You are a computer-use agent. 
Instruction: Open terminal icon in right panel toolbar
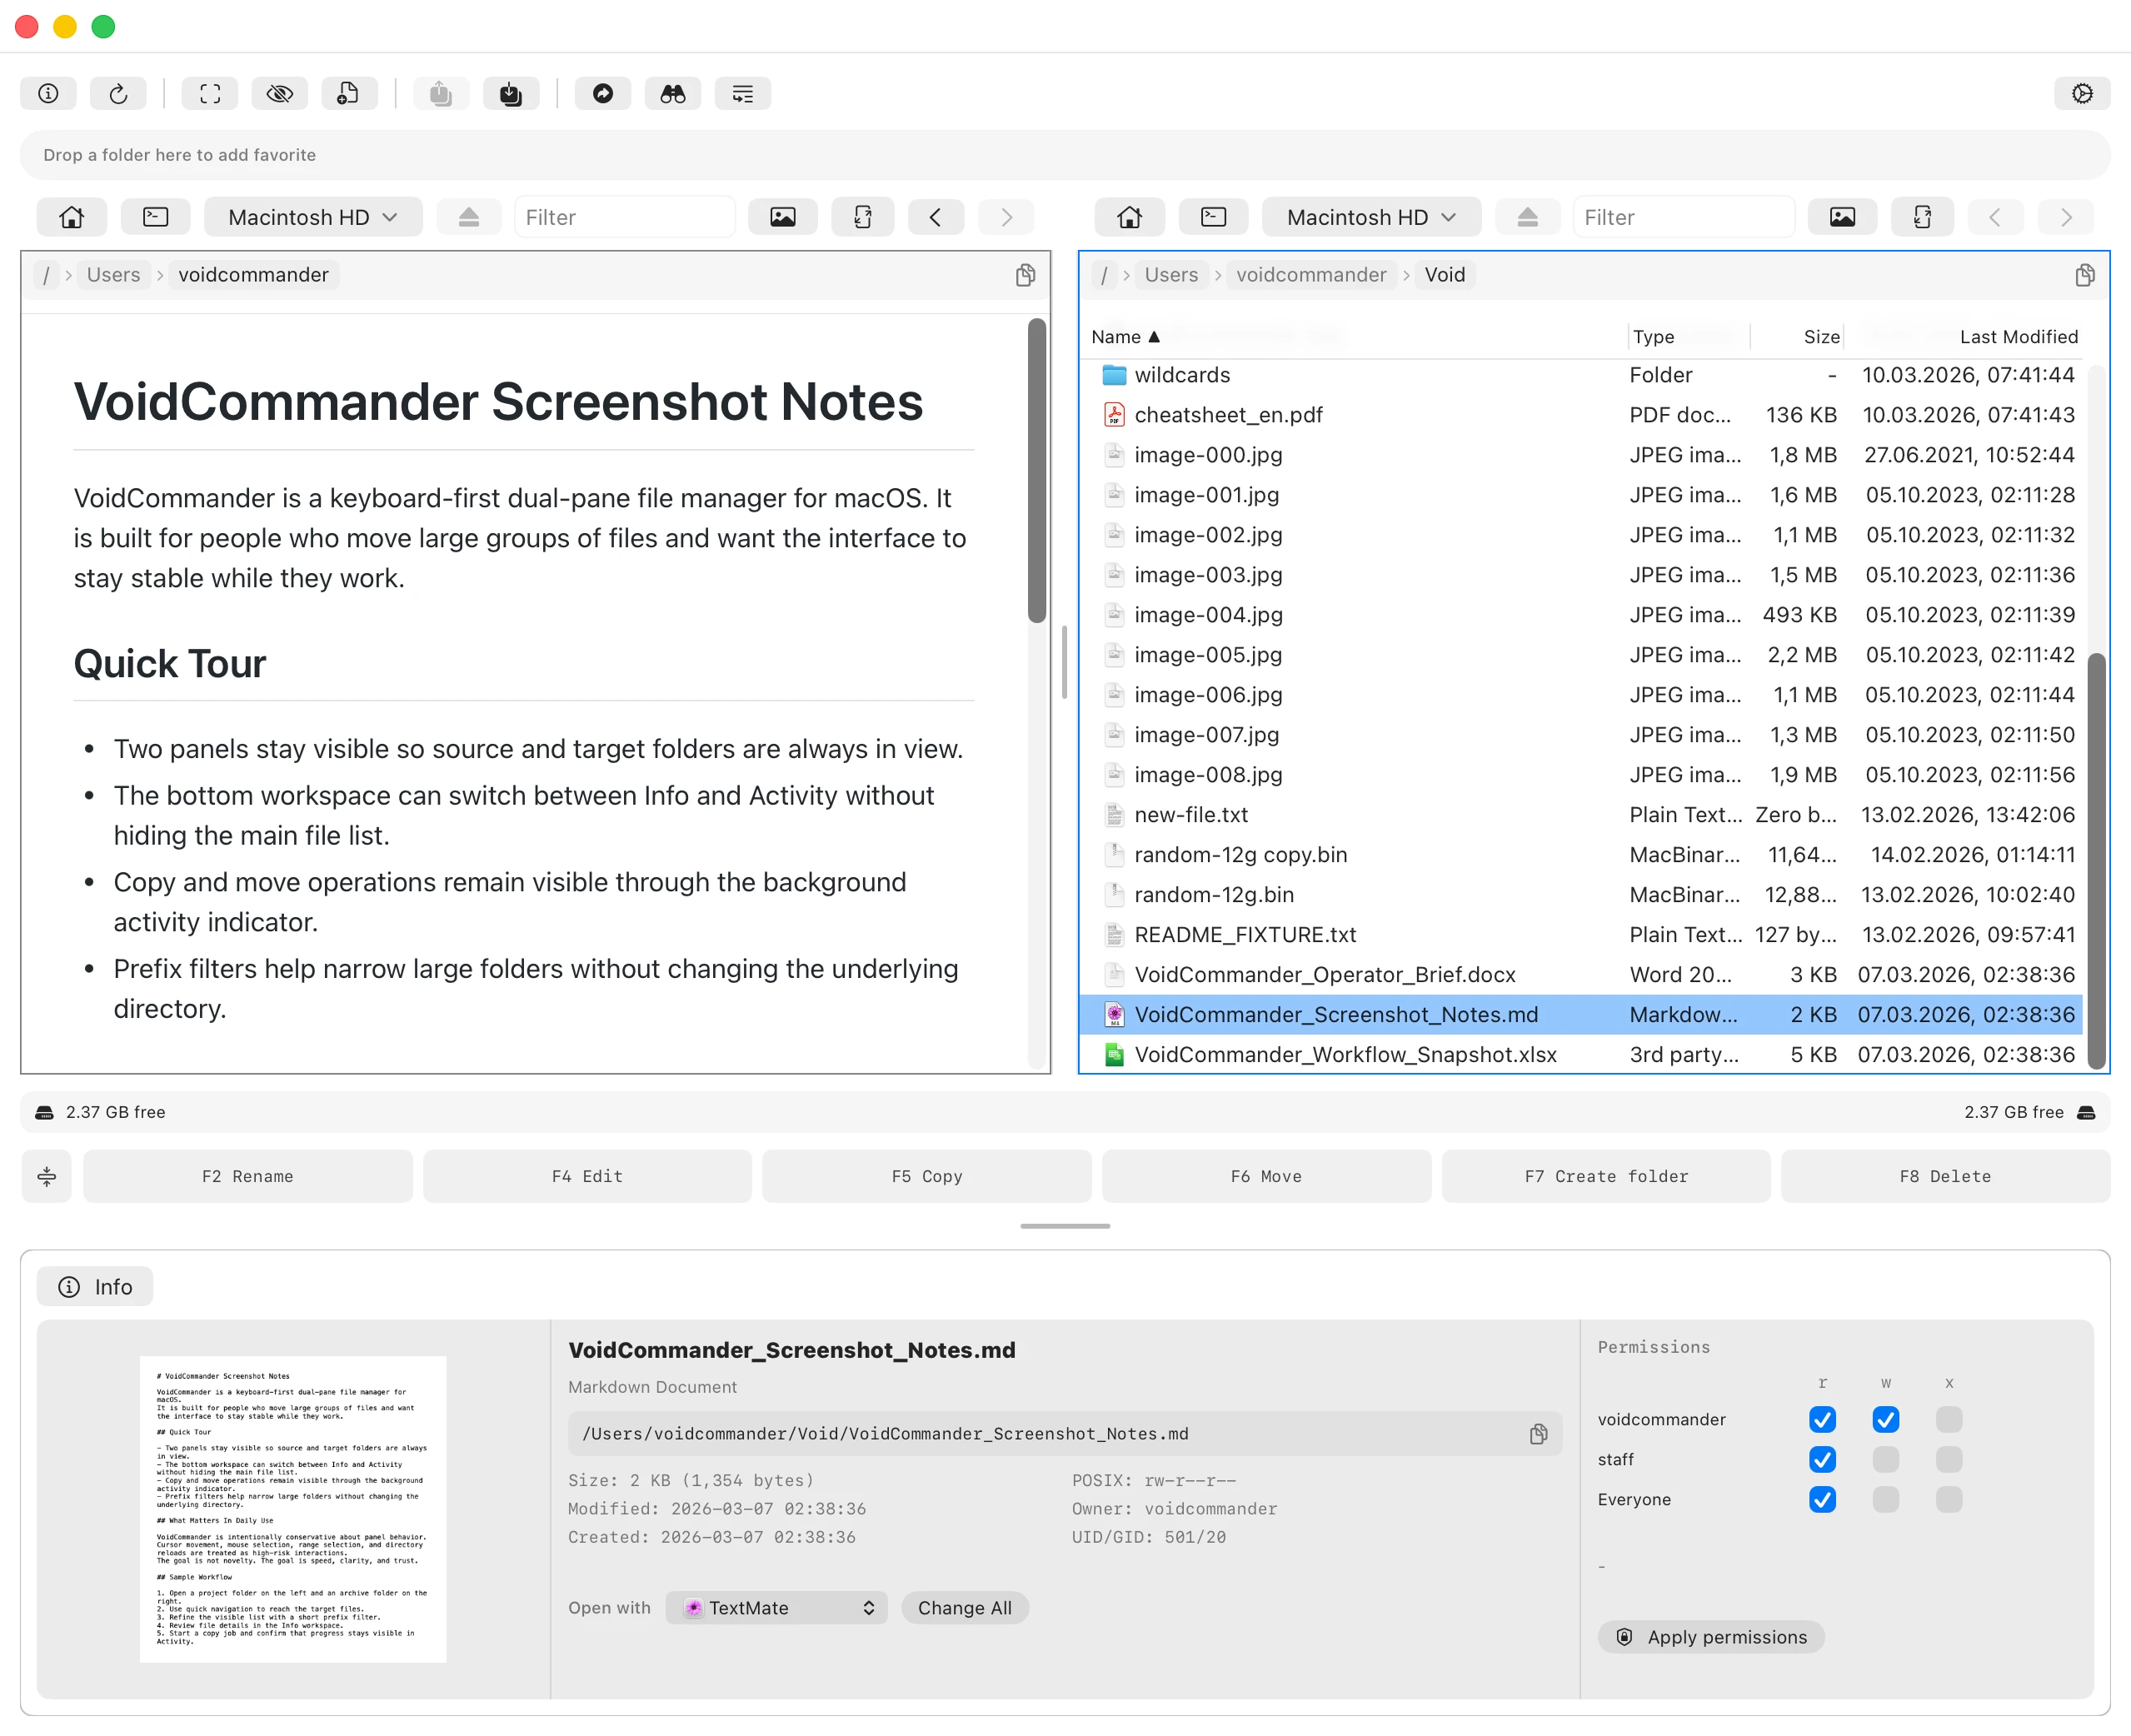click(1213, 217)
